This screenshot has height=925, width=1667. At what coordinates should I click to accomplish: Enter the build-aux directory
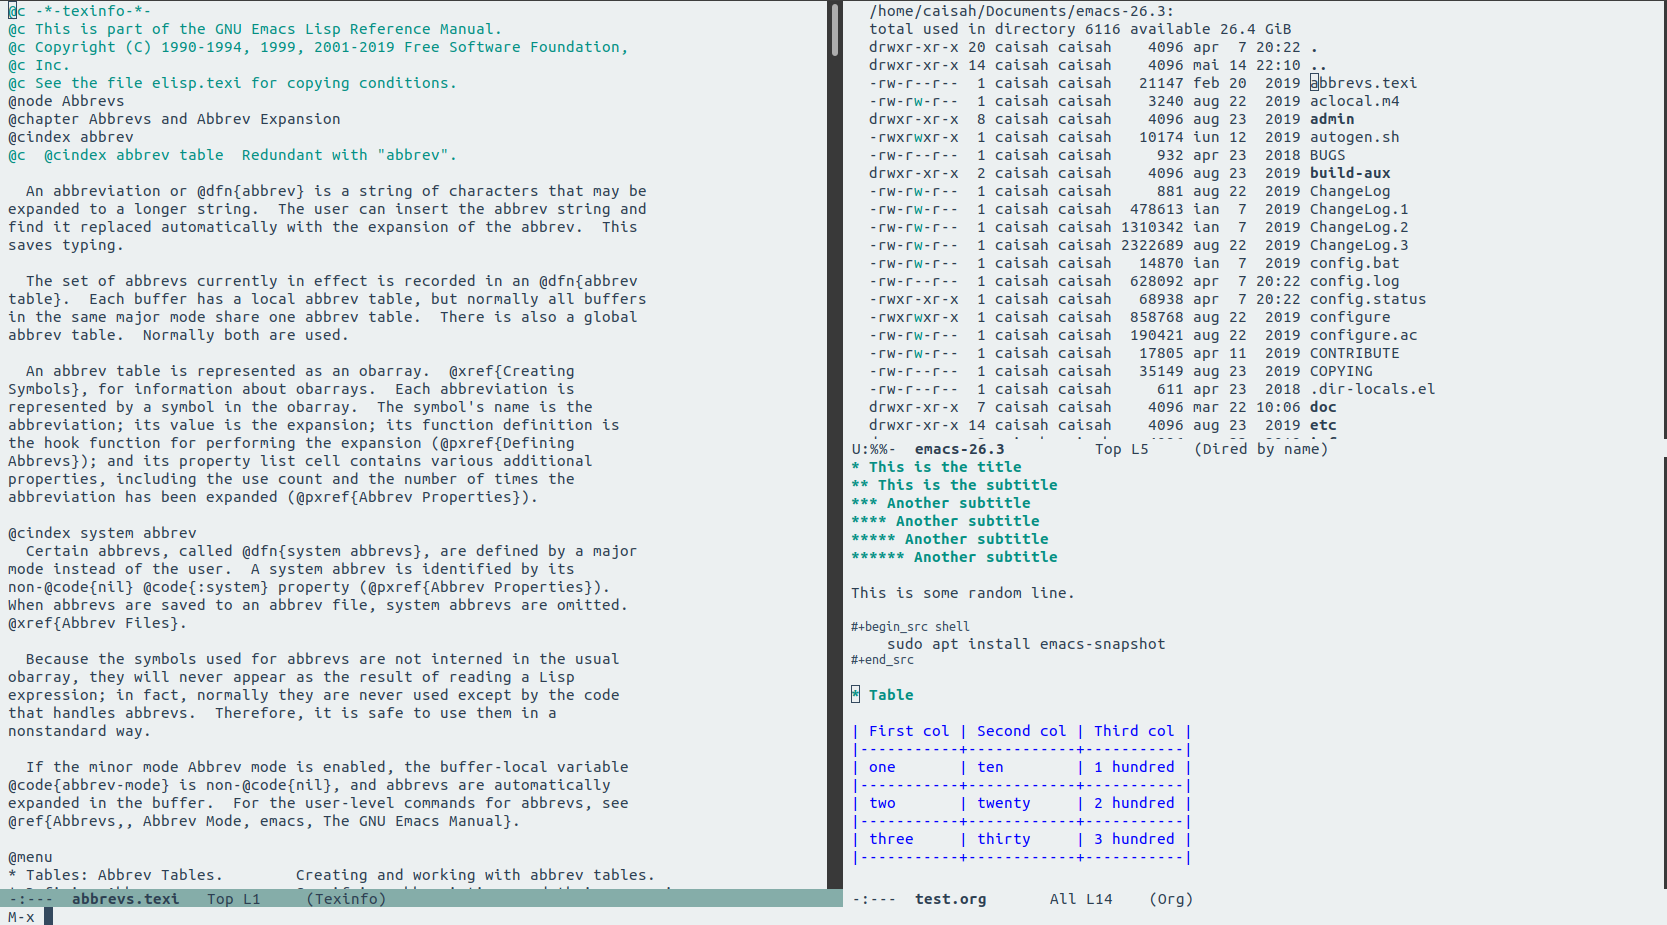1350,173
